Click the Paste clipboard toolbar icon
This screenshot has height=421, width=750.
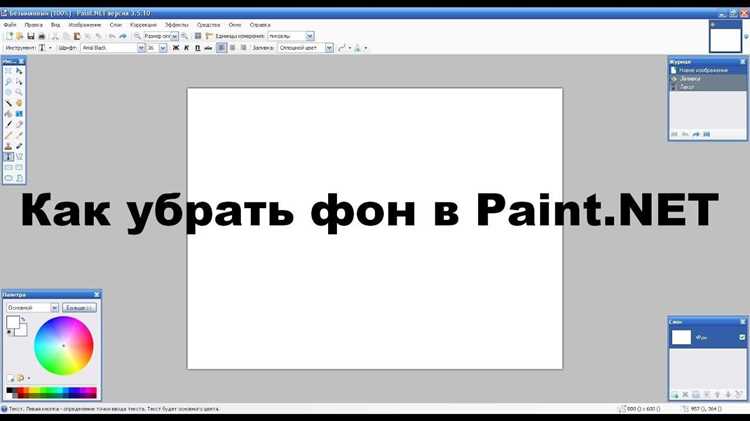(77, 36)
